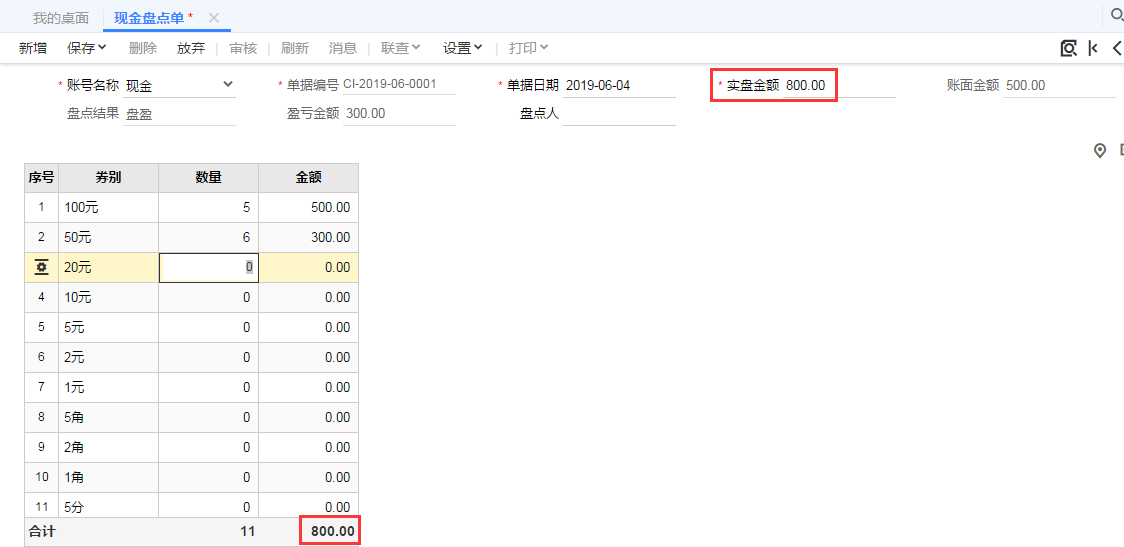1124x547 pixels.
Task: Open the document lookup icon in toolbar
Action: pos(1068,48)
